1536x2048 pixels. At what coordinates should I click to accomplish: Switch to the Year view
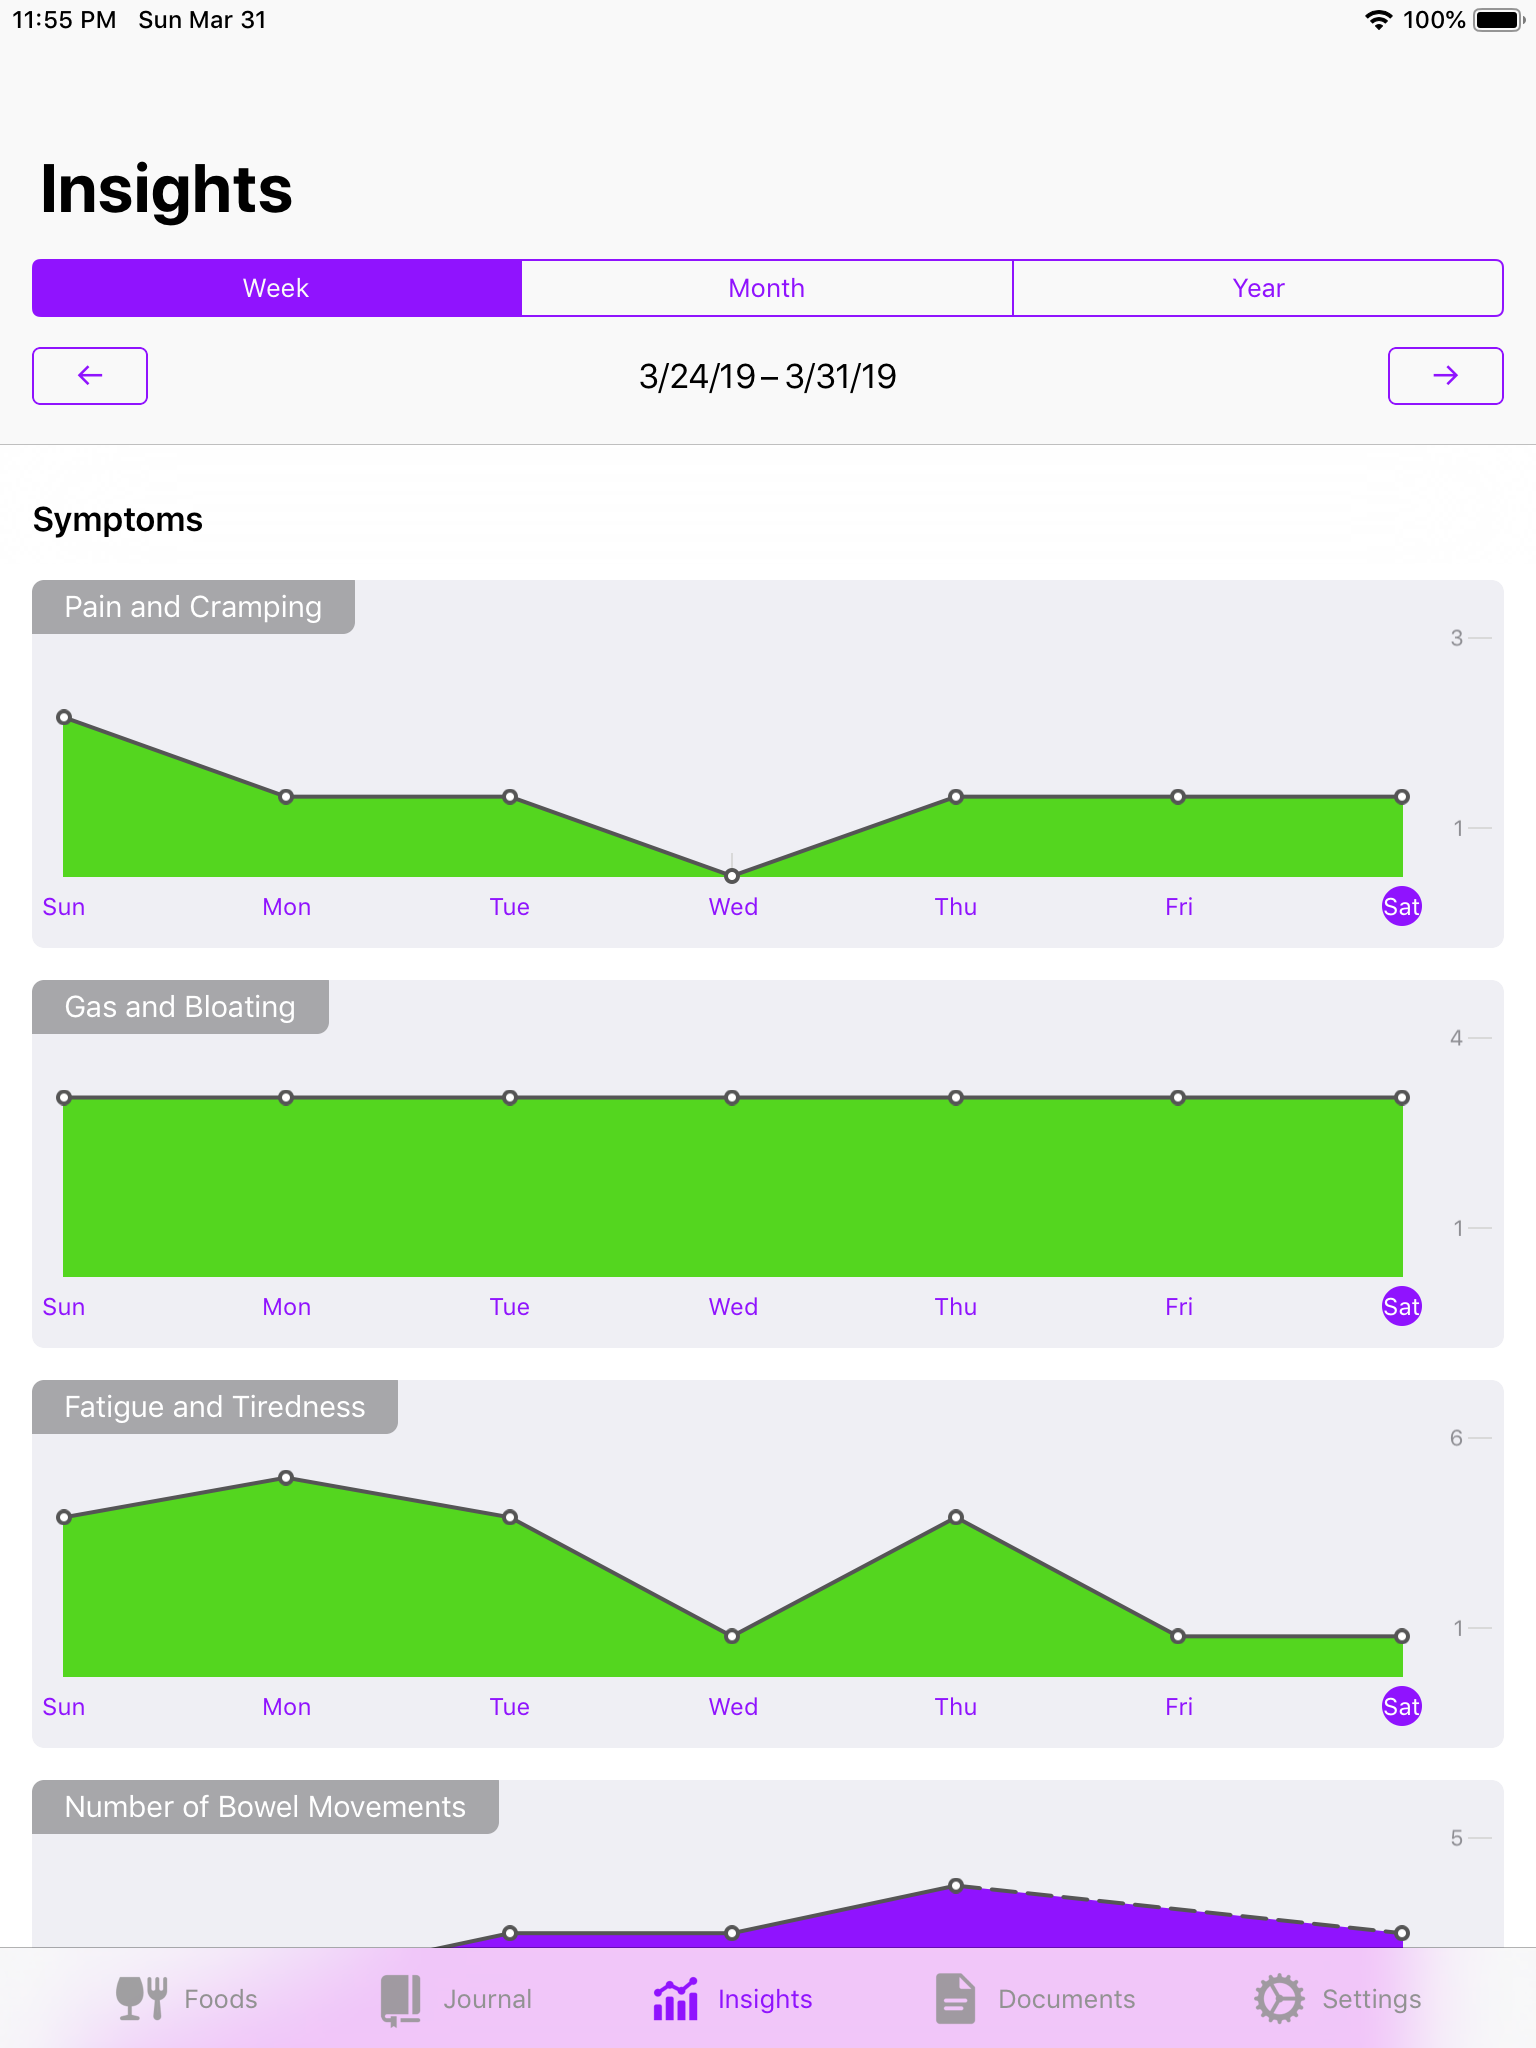tap(1258, 288)
